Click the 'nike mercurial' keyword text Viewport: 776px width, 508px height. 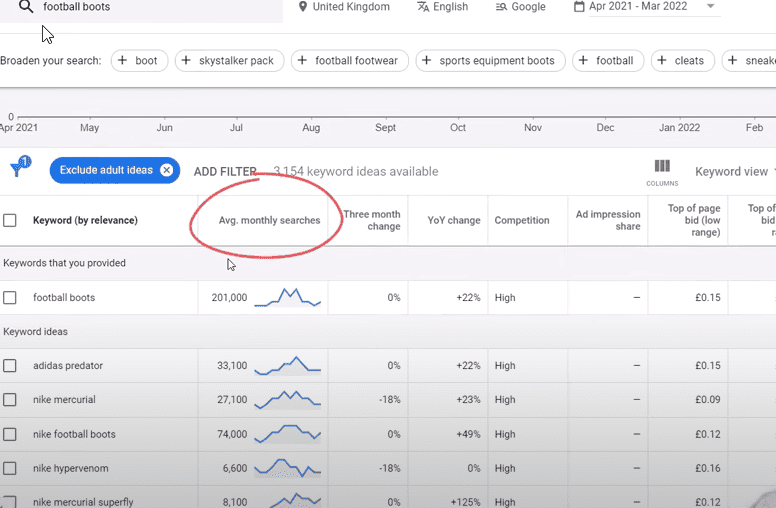(64, 400)
